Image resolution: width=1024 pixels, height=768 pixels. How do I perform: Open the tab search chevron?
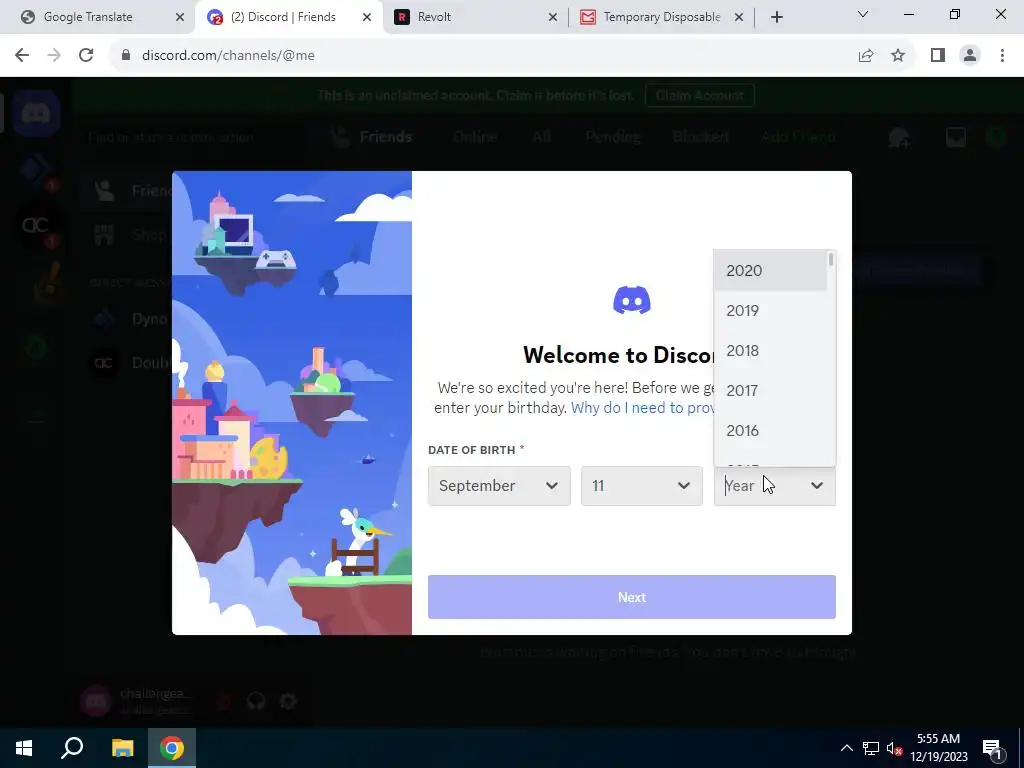pyautogui.click(x=863, y=14)
